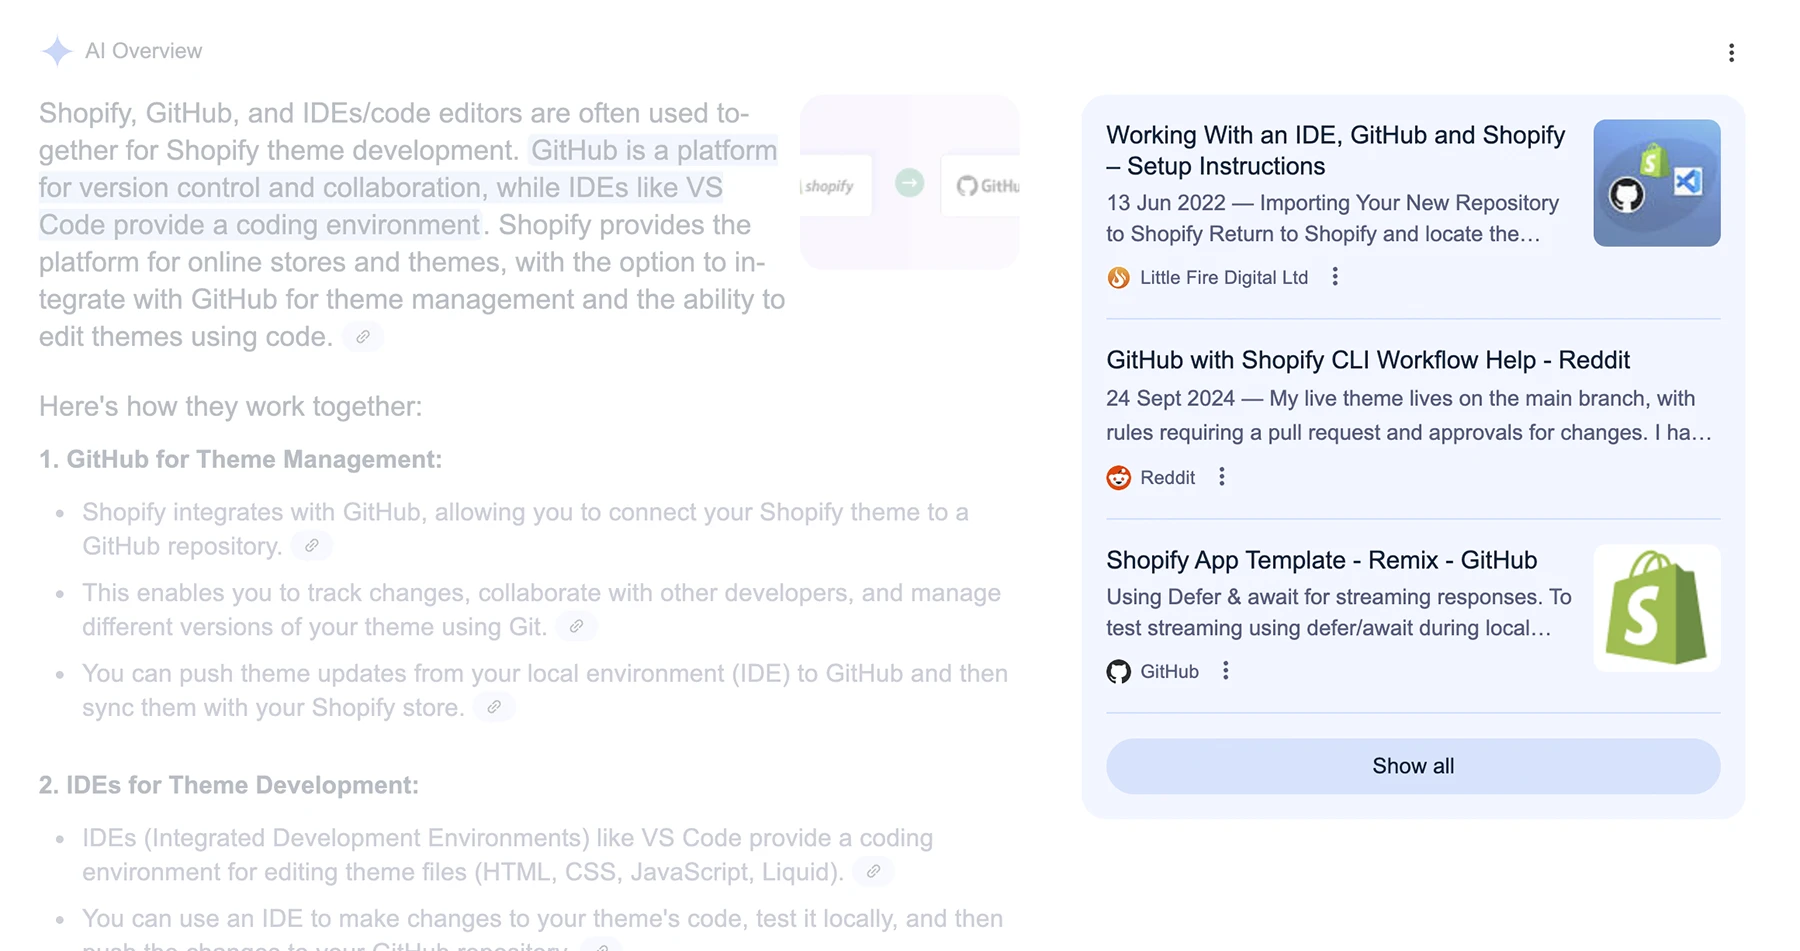Open AI Overview three-dot options menu

[x=1731, y=53]
